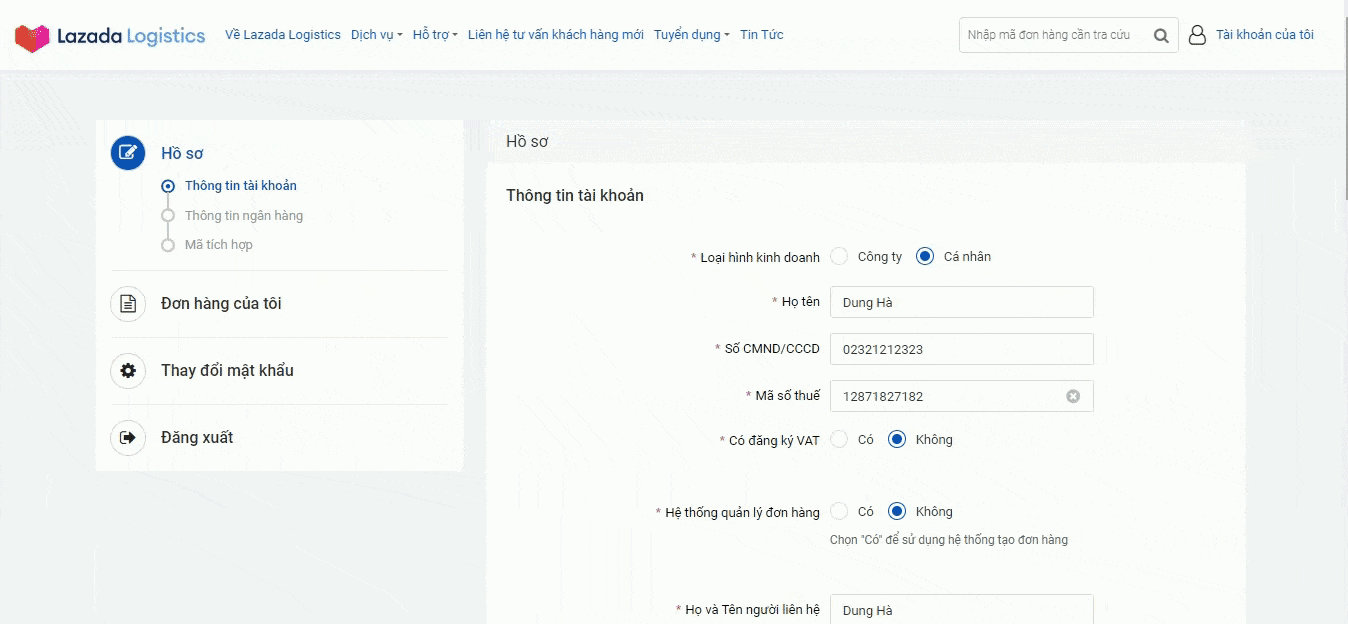Select Cá nhân business type radio

tap(925, 256)
